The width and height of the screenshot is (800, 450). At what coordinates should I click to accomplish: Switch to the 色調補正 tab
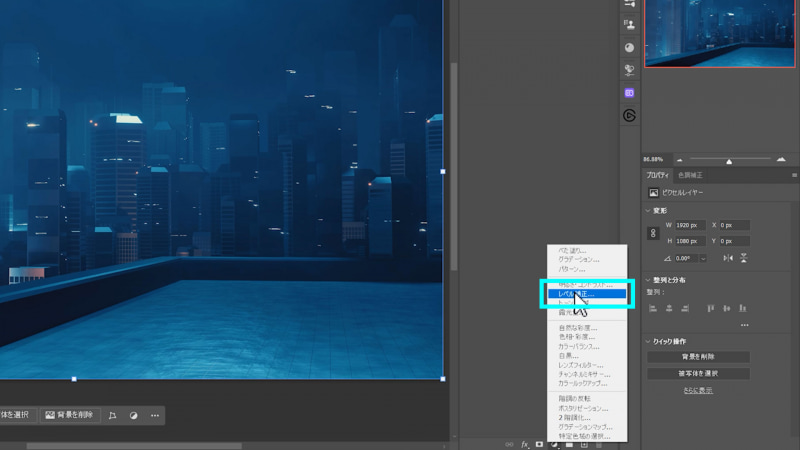690,175
